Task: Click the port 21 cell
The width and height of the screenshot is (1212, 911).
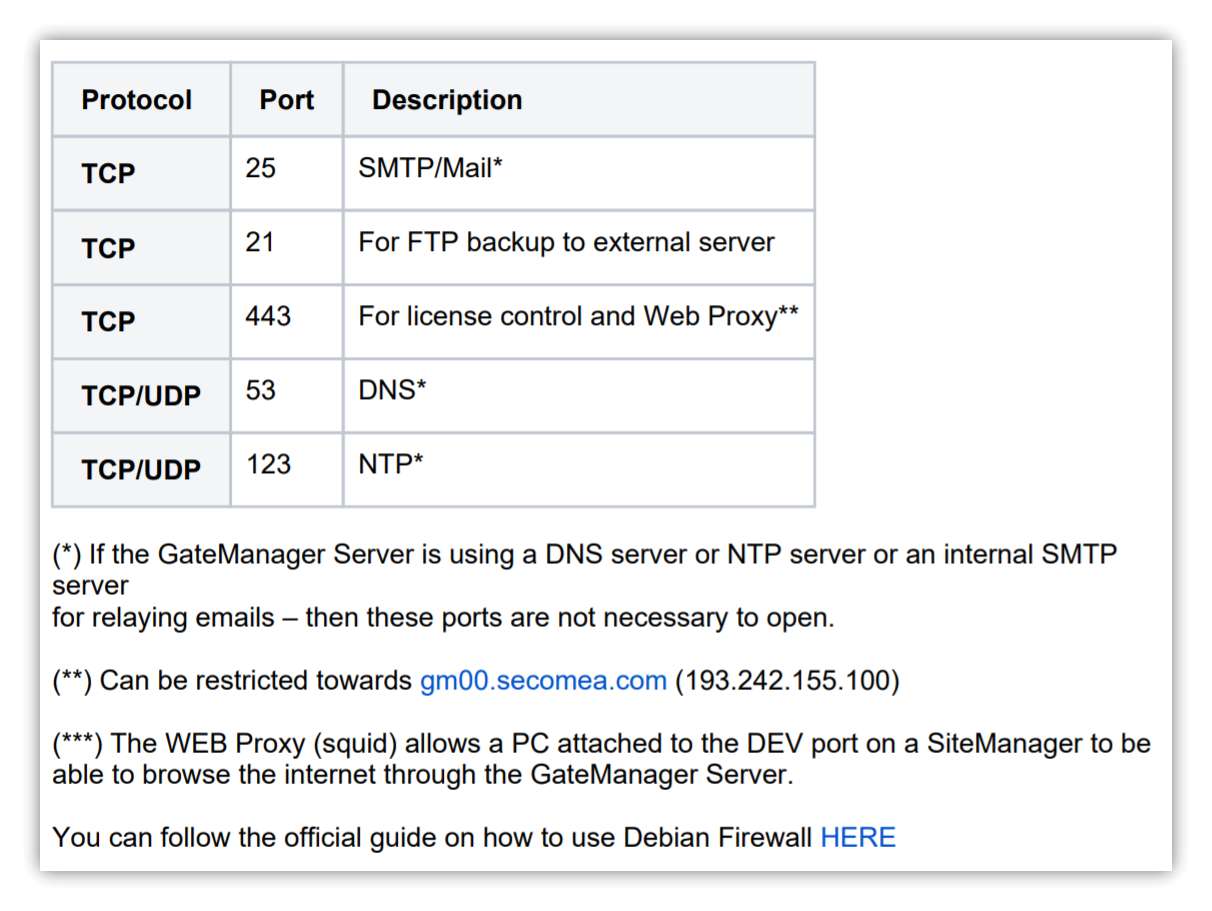Action: coord(287,247)
